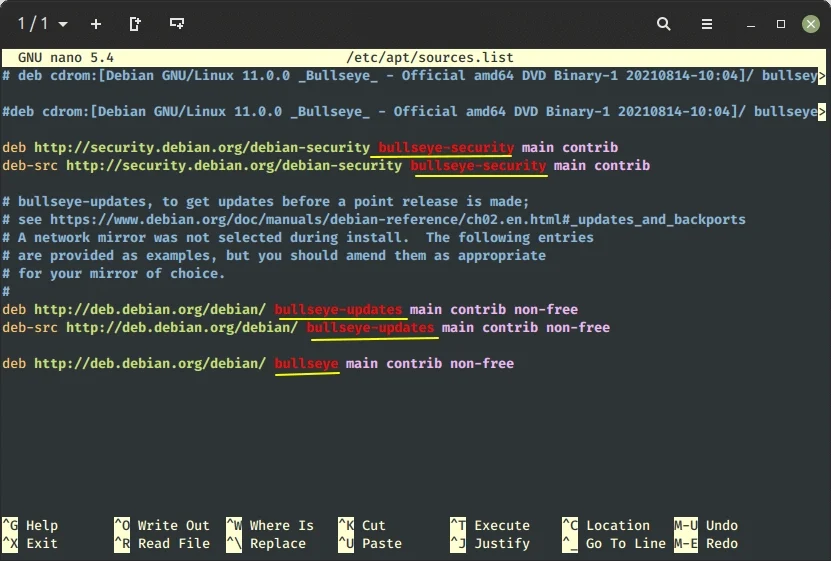Viewport: 831px width, 561px height.
Task: Click the 'are provided as examples' comment line
Action: click(x=274, y=255)
